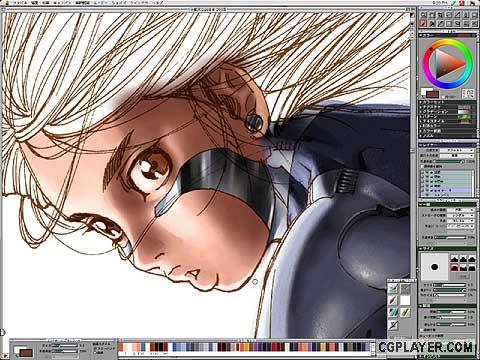480x360 pixels.
Task: Expand the カラーセット section
Action: [x=421, y=102]
